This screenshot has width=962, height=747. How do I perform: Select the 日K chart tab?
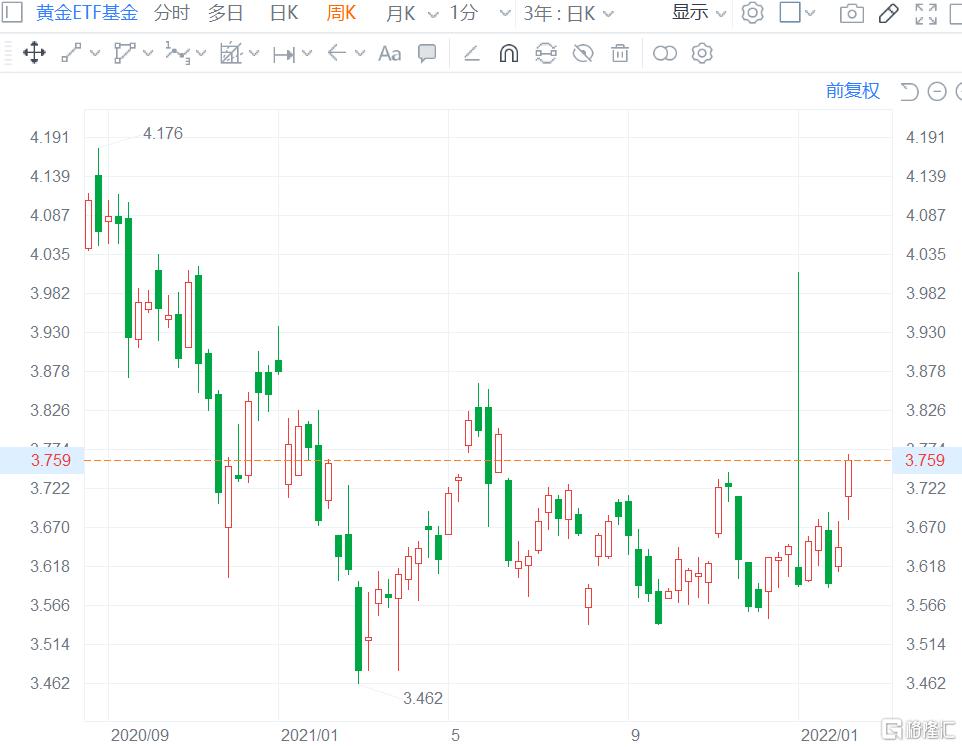coord(283,14)
